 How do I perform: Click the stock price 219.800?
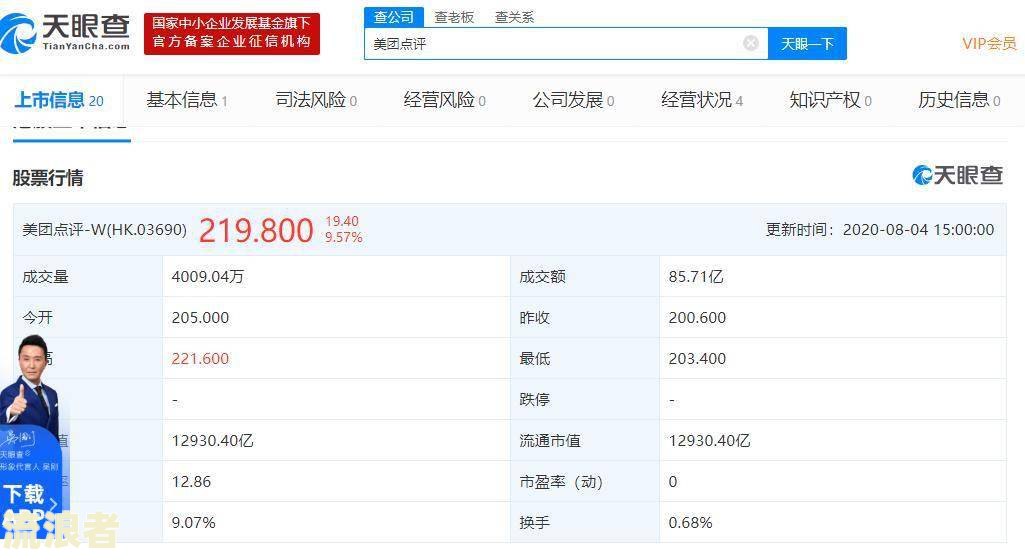pyautogui.click(x=256, y=230)
